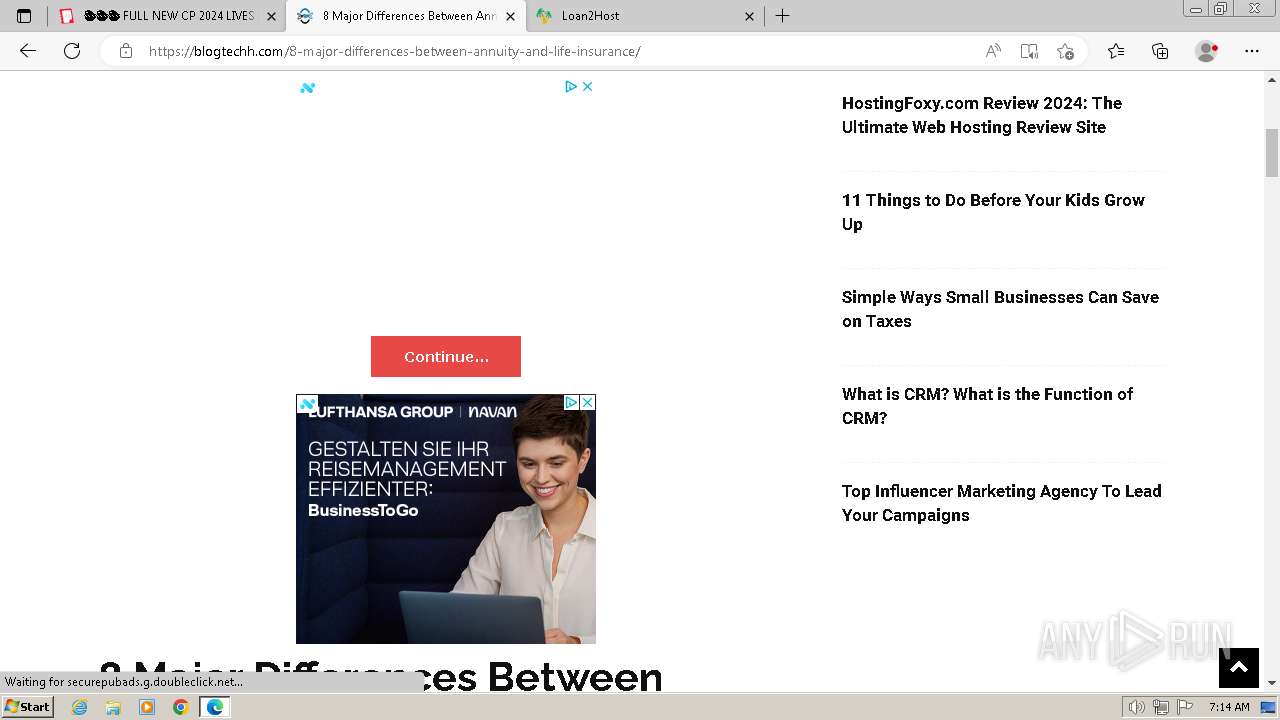Open Read aloud in address bar
The height and width of the screenshot is (720, 1280).
(993, 51)
